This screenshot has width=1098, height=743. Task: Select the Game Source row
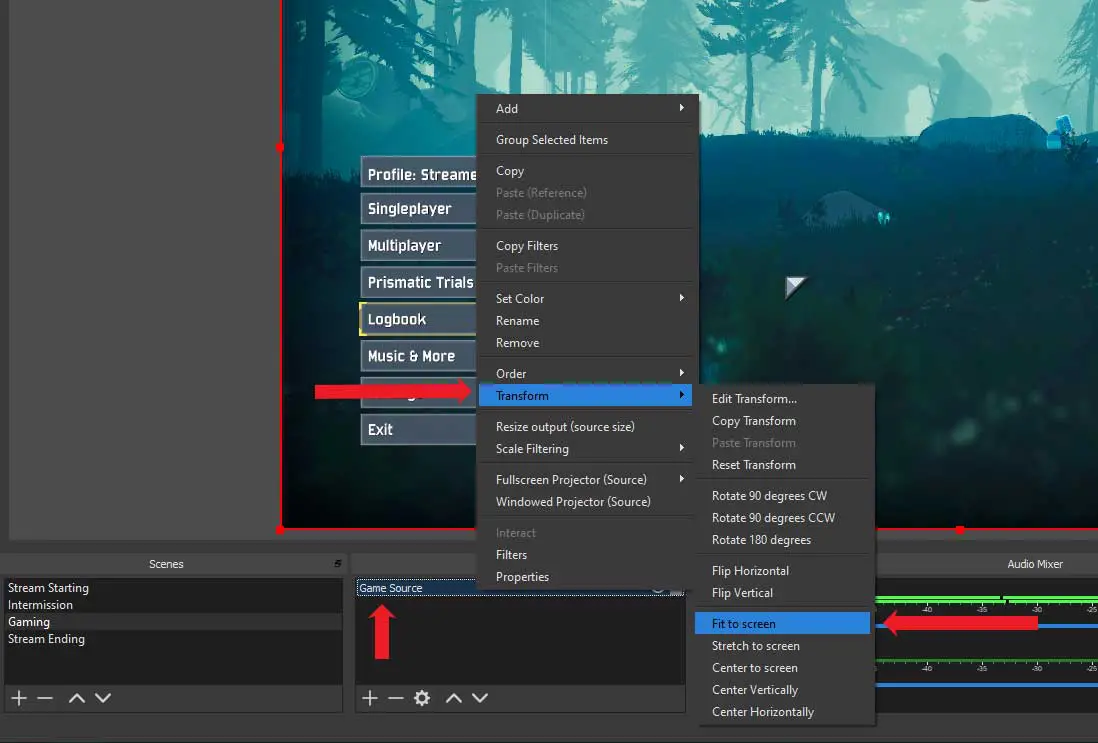520,588
